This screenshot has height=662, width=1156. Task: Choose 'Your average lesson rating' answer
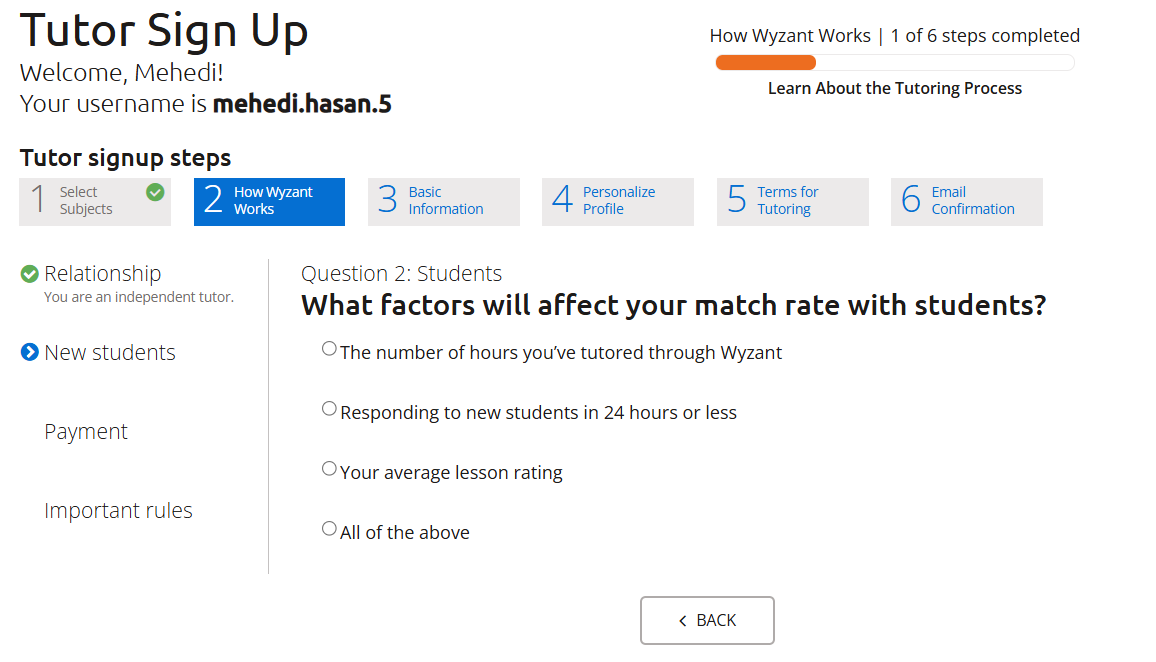click(x=329, y=468)
